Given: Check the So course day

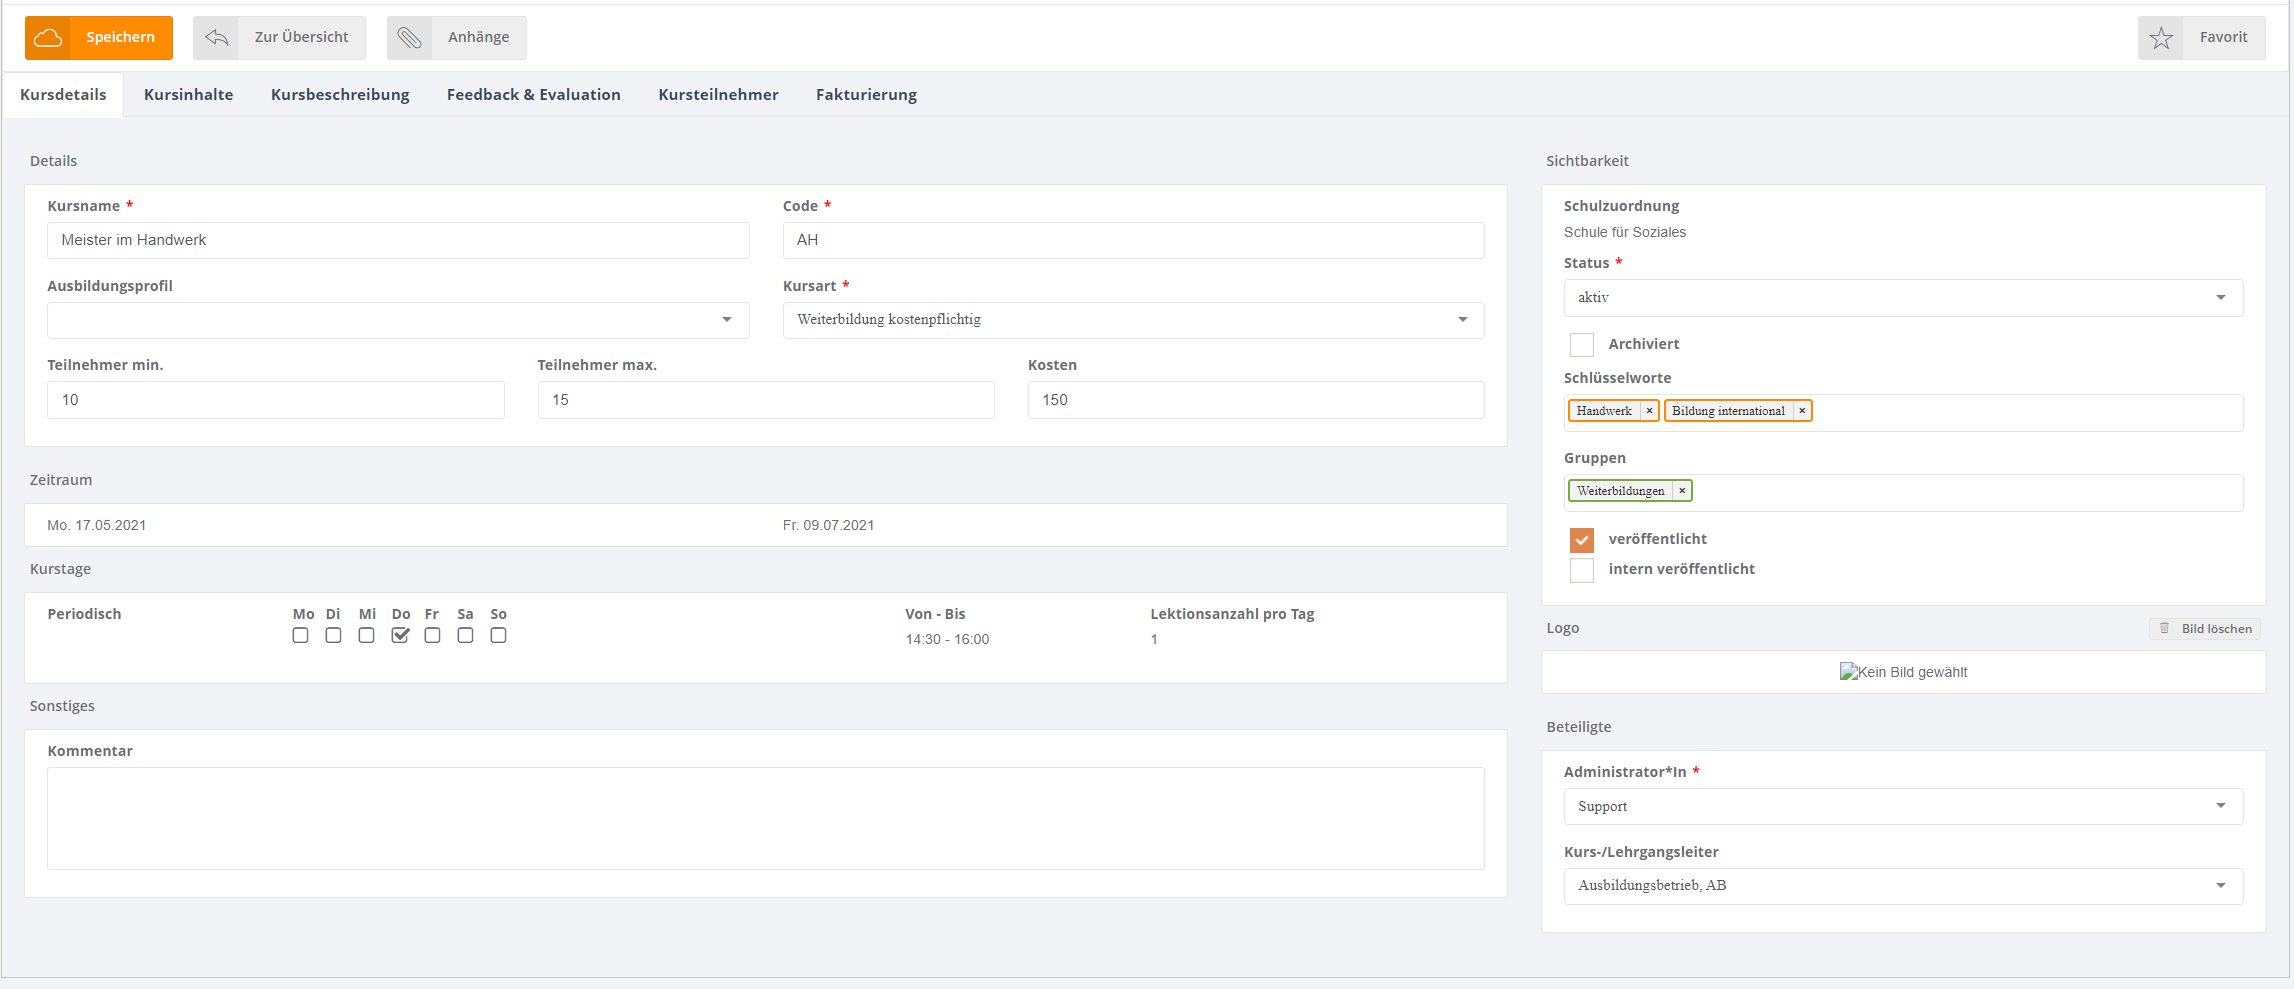Looking at the screenshot, I should (x=499, y=636).
